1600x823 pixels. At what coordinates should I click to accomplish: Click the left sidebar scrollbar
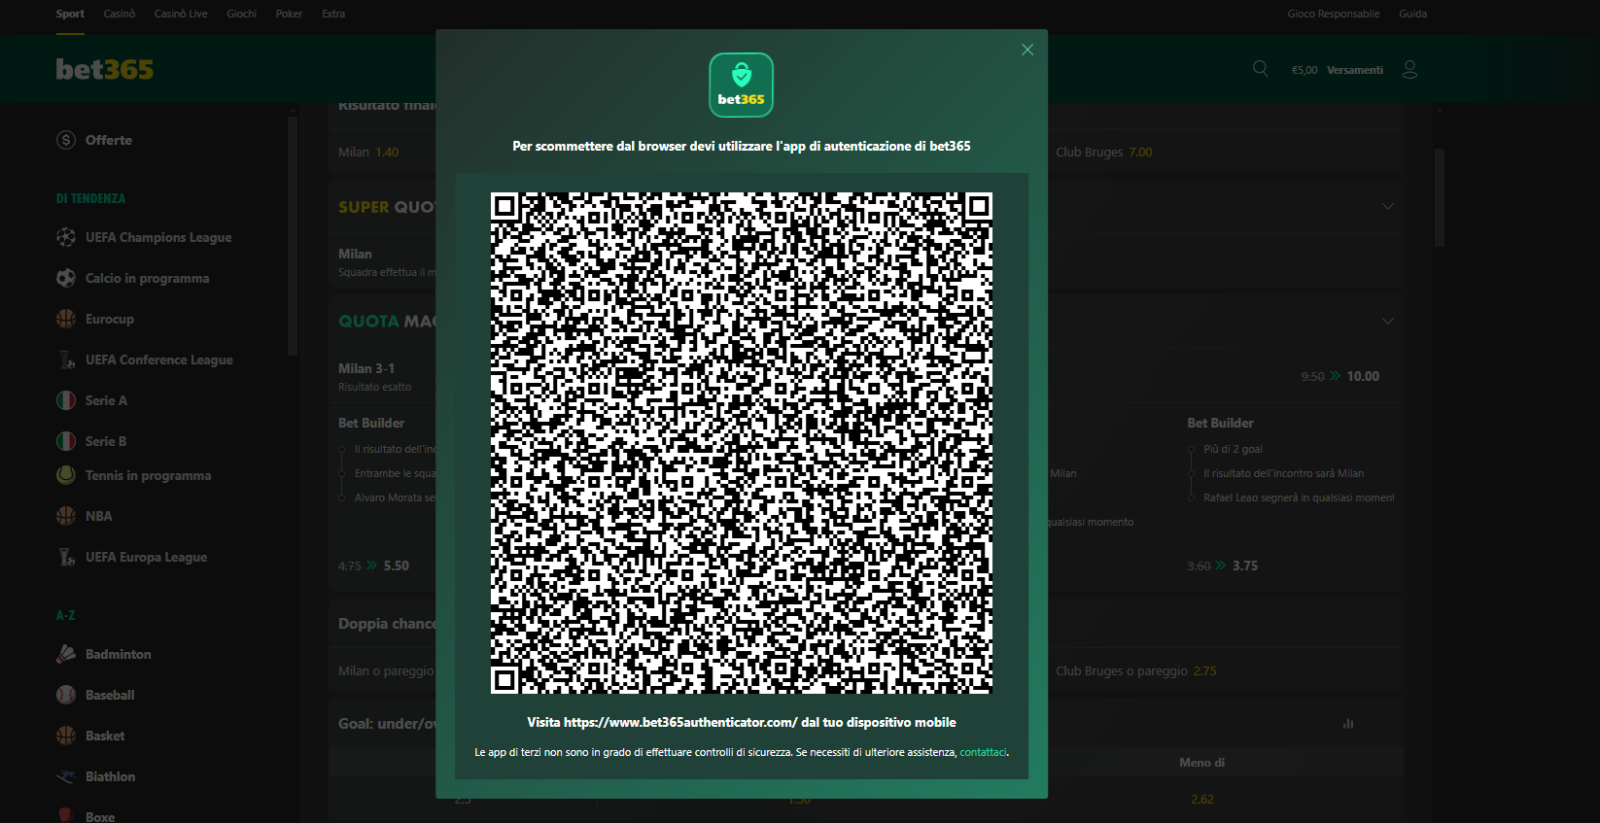tap(292, 236)
